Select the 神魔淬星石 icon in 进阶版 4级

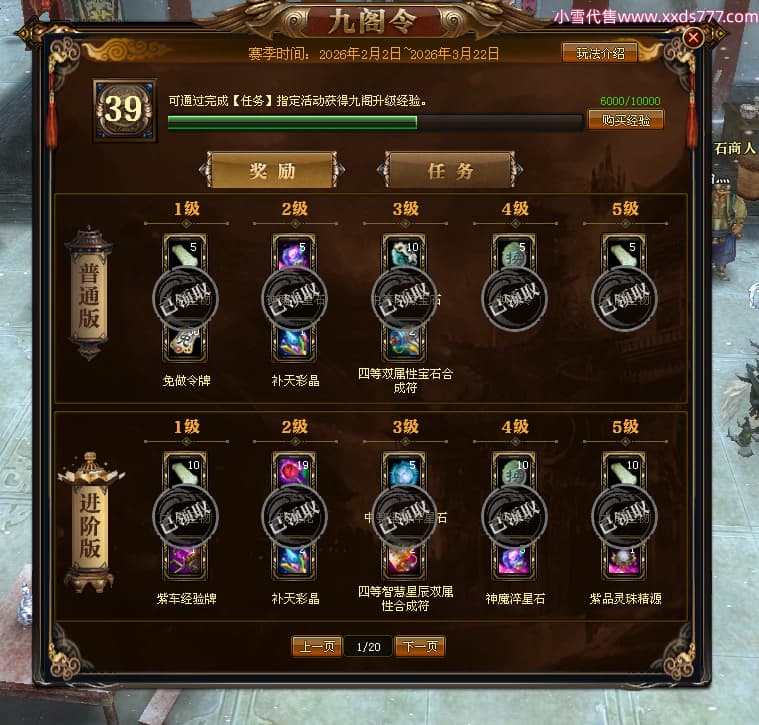[514, 560]
